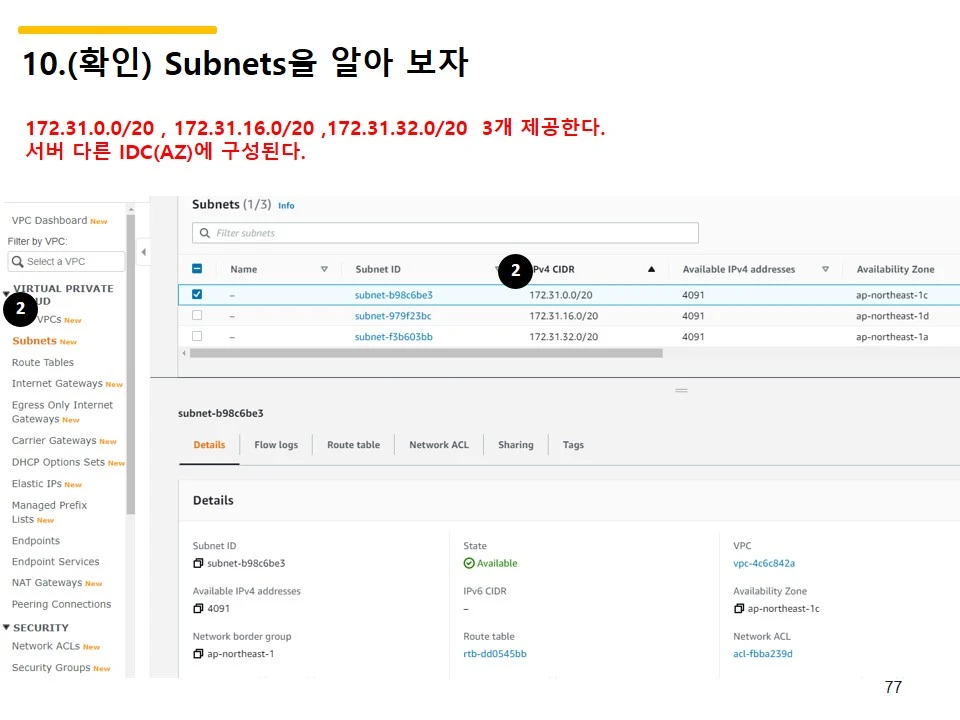Collapse the left navigation panel with the chevron
This screenshot has height=720, width=960.
[145, 250]
